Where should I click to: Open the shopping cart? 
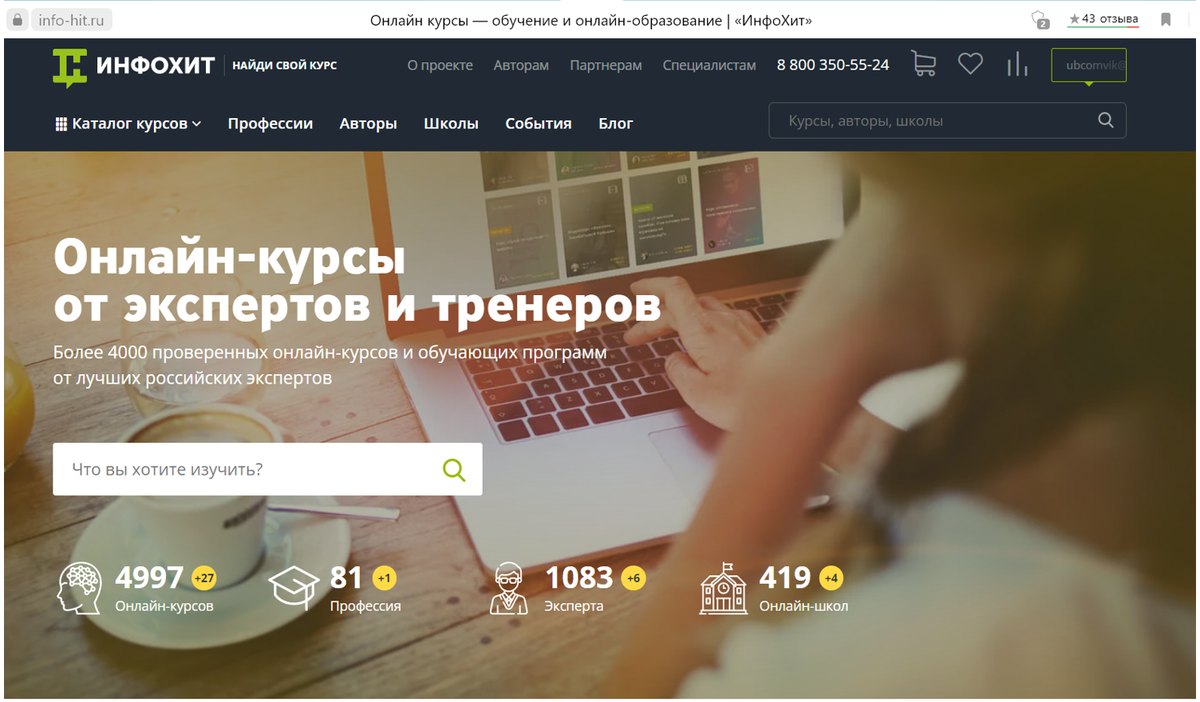click(x=923, y=65)
